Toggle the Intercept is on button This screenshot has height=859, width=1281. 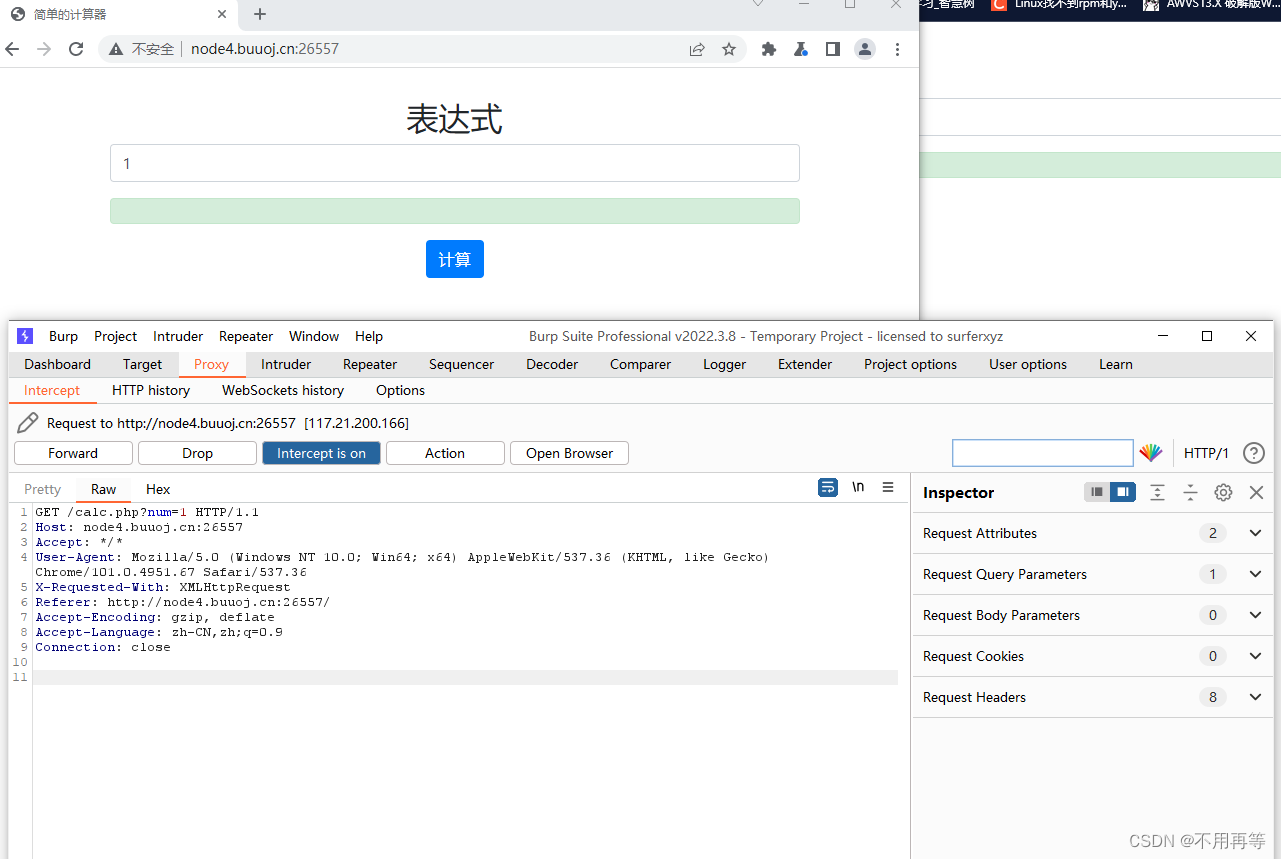(321, 452)
